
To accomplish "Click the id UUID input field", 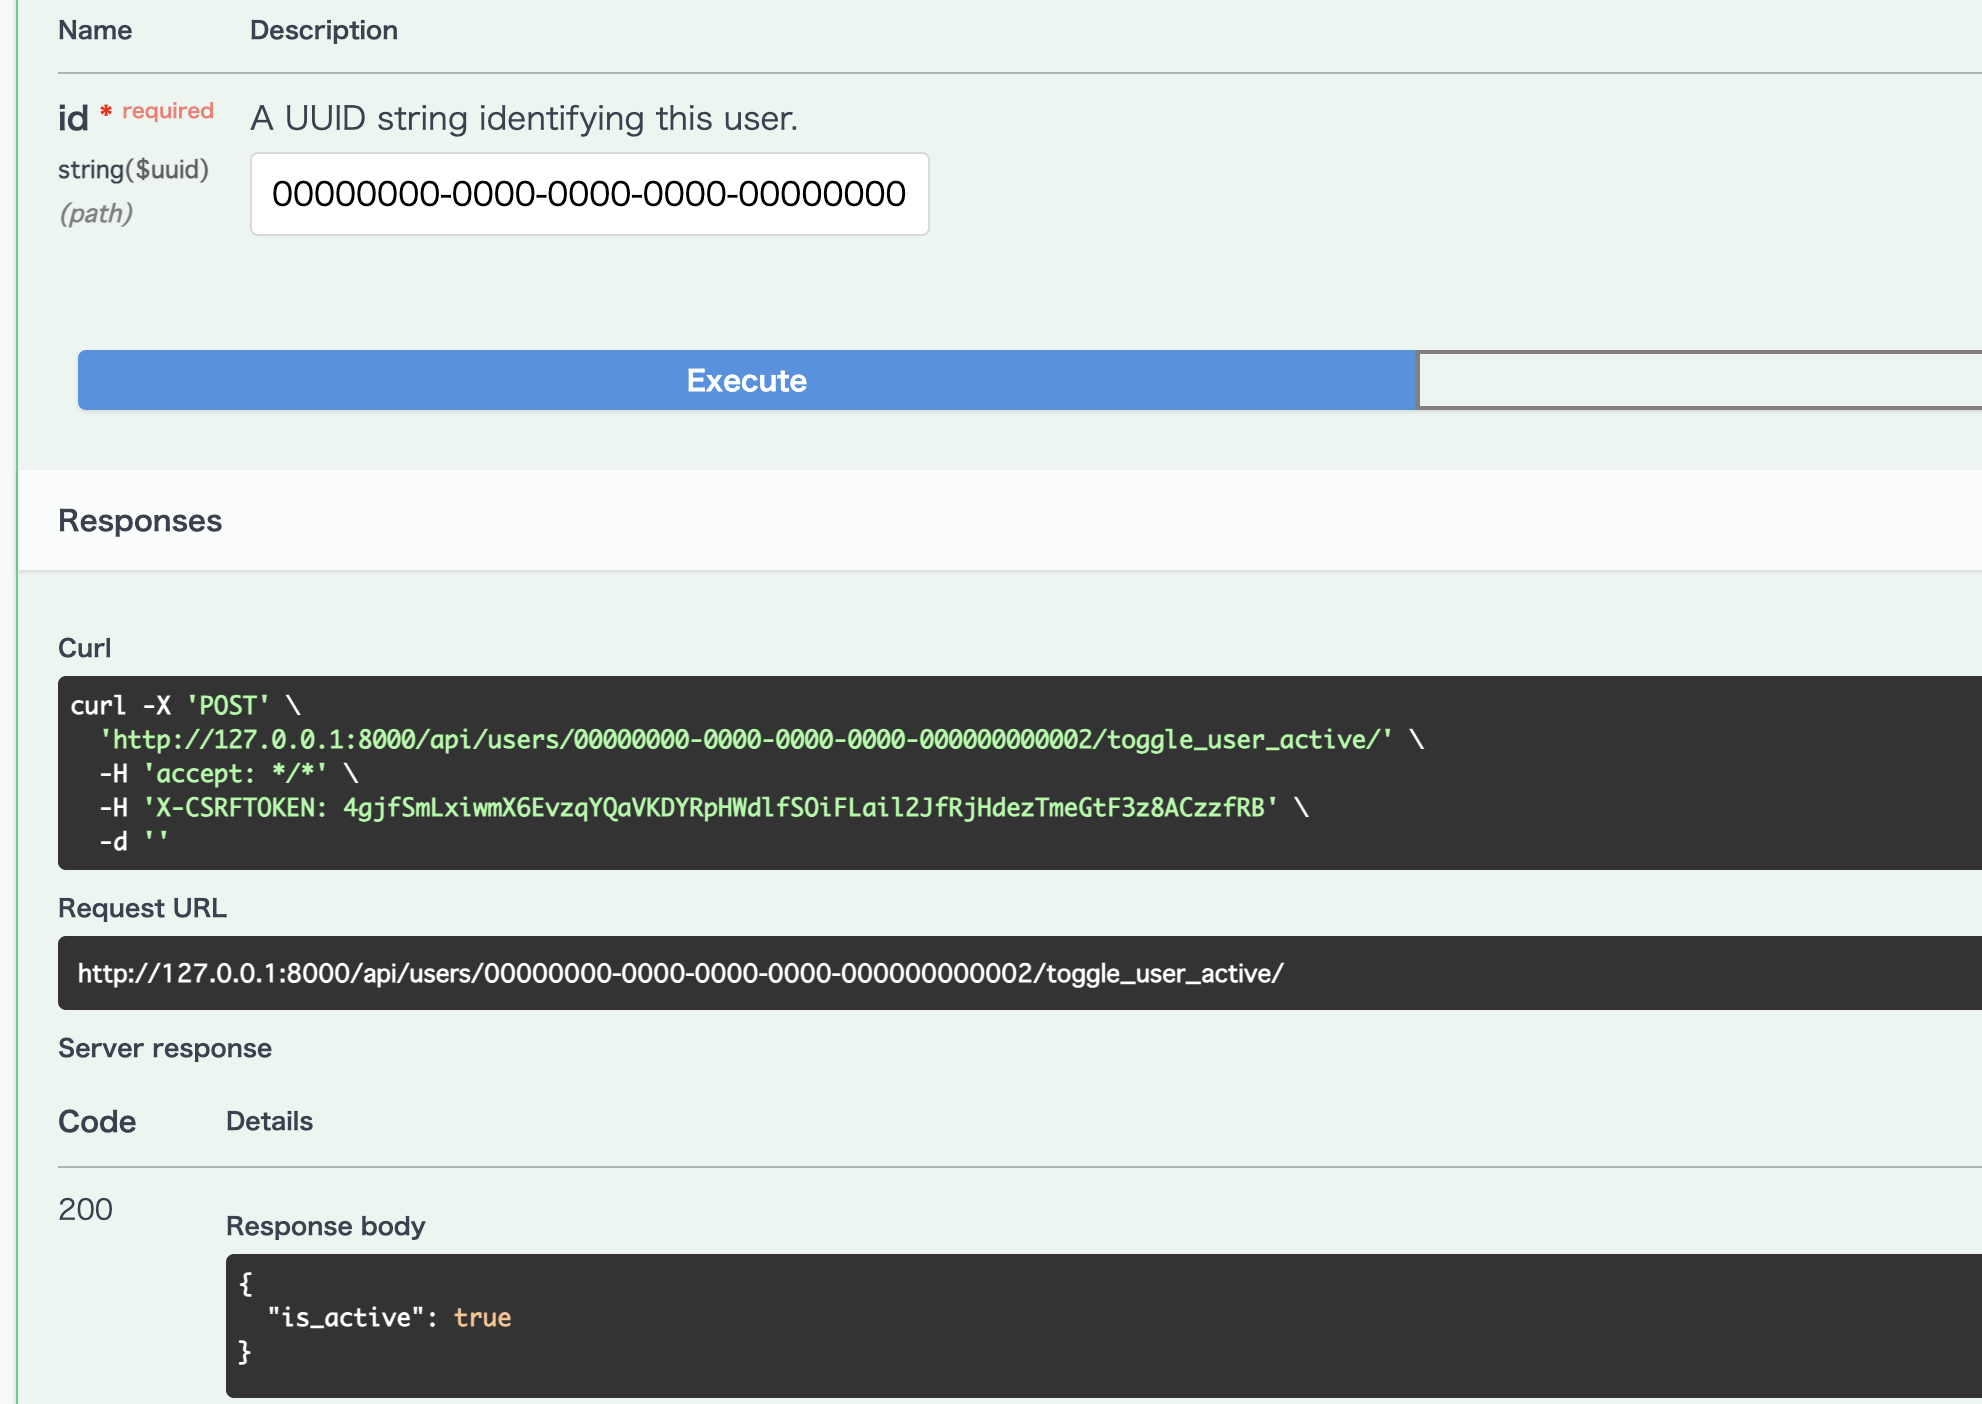I will click(x=589, y=194).
